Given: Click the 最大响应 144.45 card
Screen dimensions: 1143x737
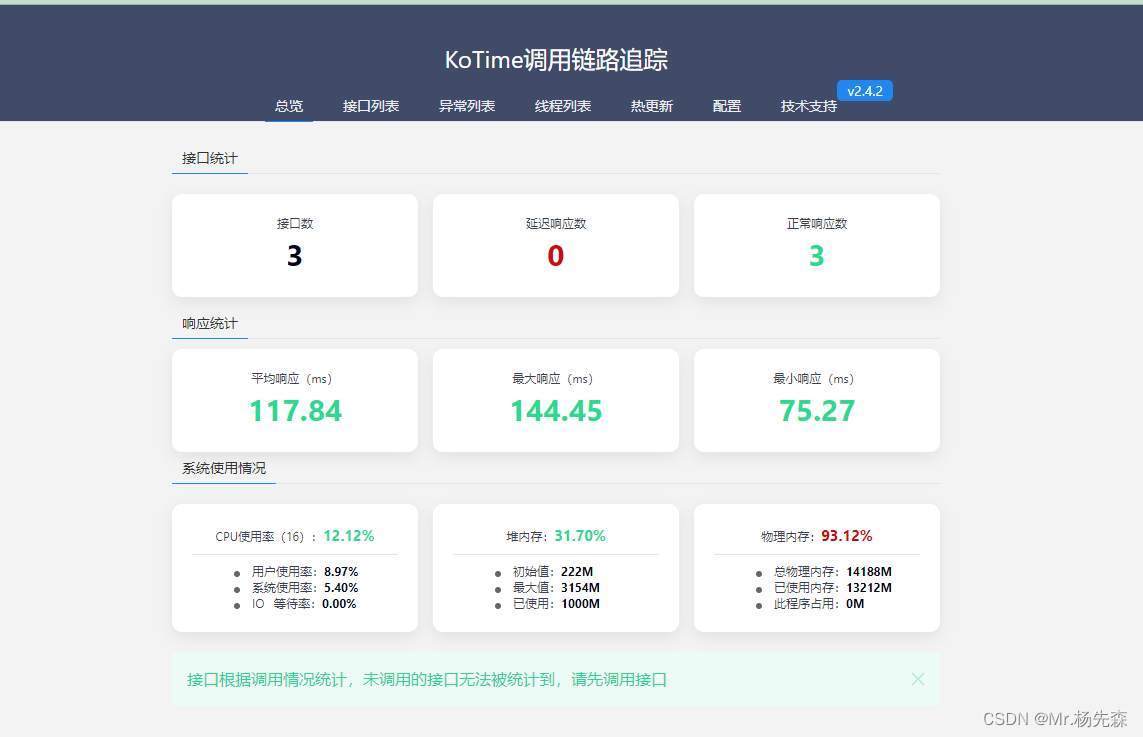Looking at the screenshot, I should point(555,400).
